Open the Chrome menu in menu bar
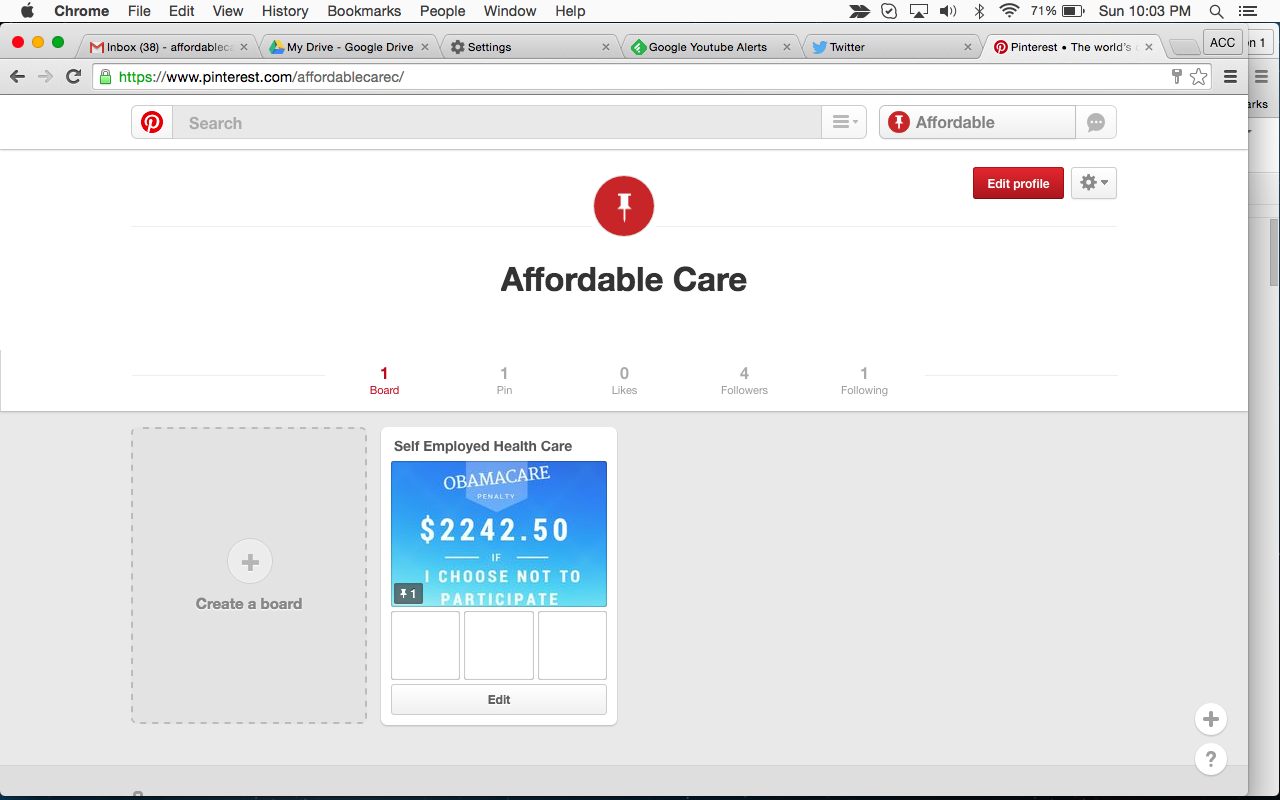The height and width of the screenshot is (800, 1280). point(81,11)
